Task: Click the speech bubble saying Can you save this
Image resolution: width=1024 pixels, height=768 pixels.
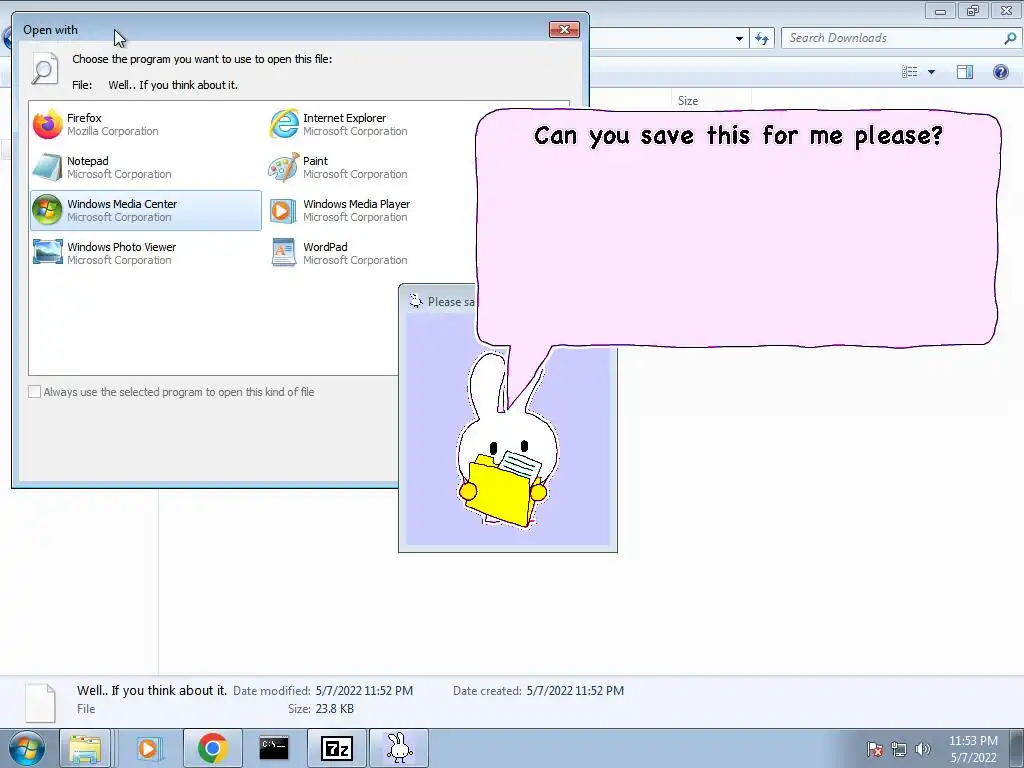Action: [x=738, y=229]
